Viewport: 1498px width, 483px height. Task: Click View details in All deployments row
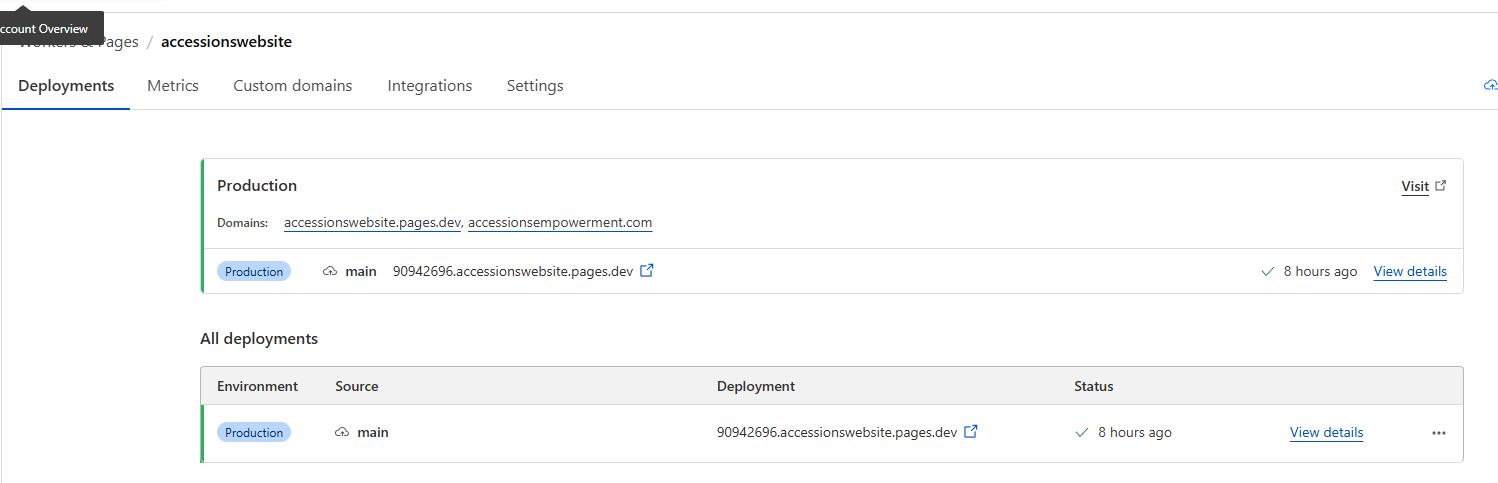tap(1326, 433)
